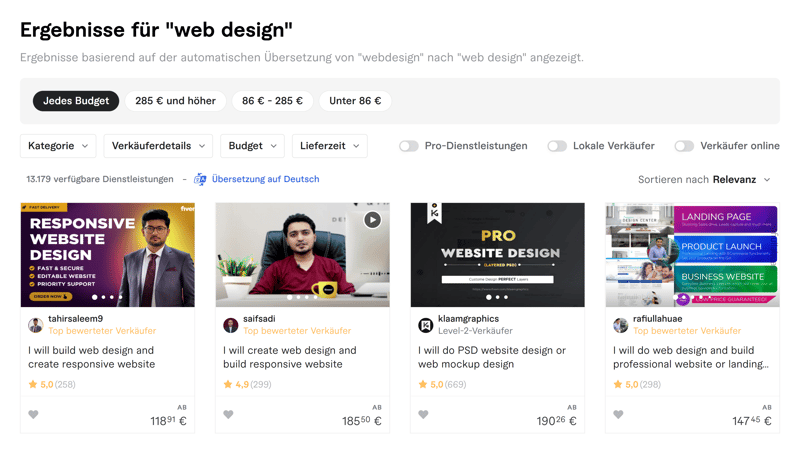Open the Responsive Website Design thumbnail
Screen dimensions: 800x450
(x=107, y=255)
